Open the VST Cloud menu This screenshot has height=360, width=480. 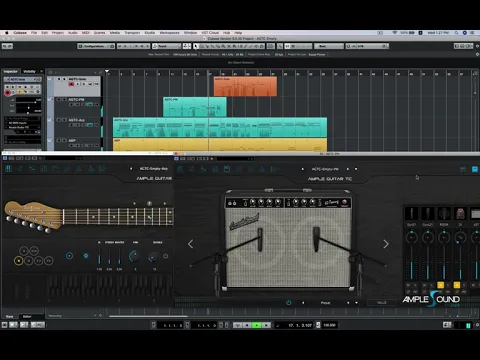coord(210,33)
